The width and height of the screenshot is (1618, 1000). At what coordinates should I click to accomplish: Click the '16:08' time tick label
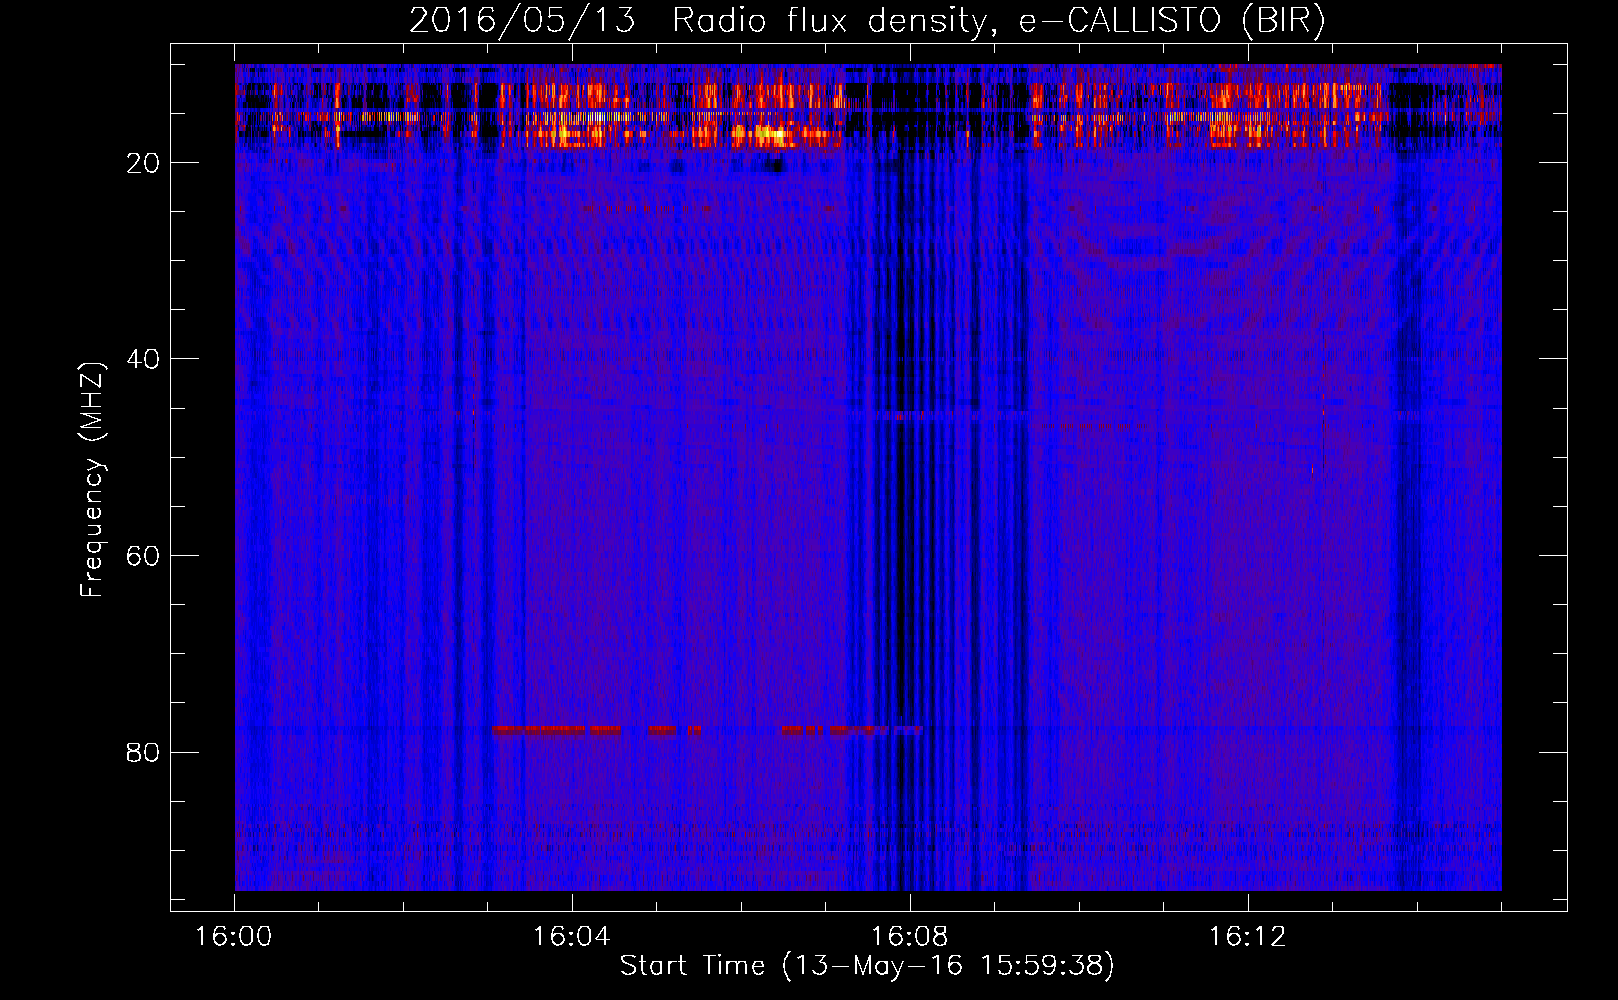pos(909,937)
